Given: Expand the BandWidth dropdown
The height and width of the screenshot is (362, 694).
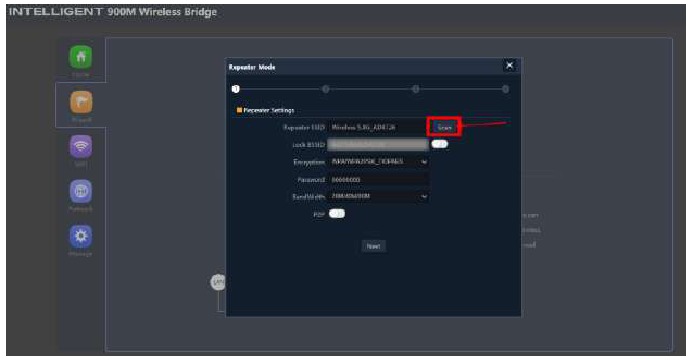Looking at the screenshot, I should click(378, 196).
